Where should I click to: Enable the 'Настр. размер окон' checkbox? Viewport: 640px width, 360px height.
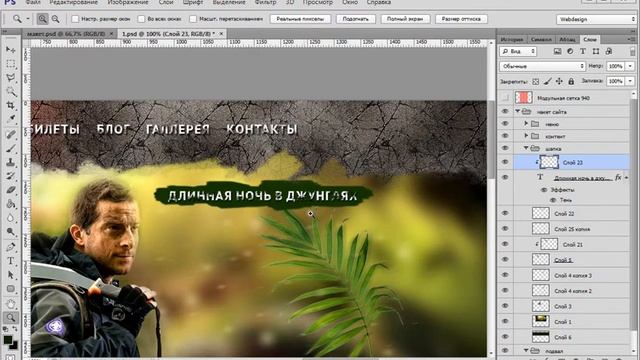pyautogui.click(x=75, y=19)
